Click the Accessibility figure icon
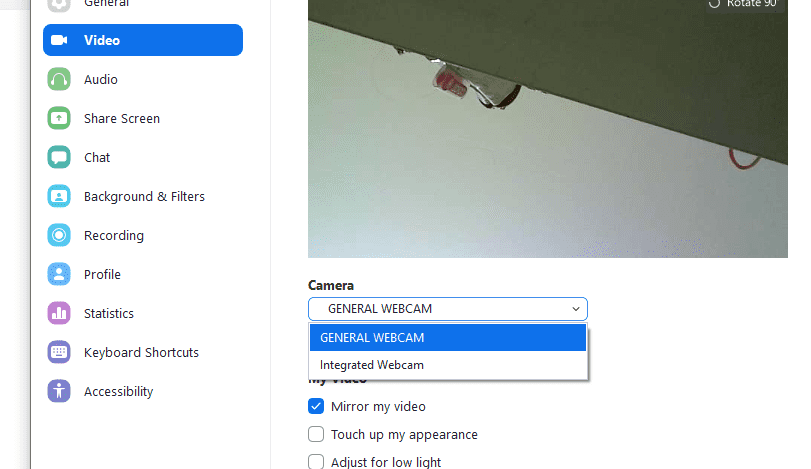Screen dimensions: 811x469 [x=59, y=391]
